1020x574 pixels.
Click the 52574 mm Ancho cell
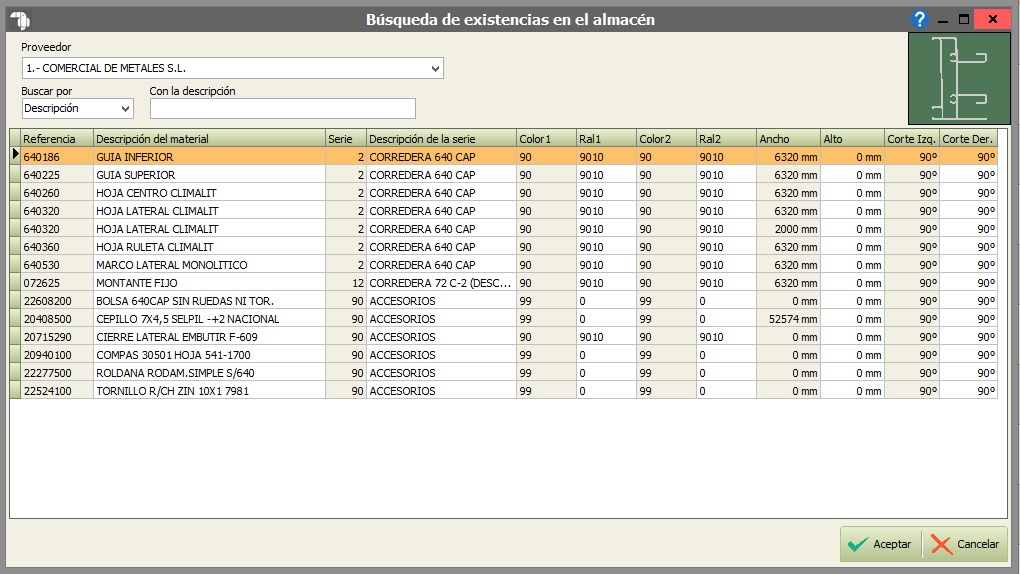[788, 319]
